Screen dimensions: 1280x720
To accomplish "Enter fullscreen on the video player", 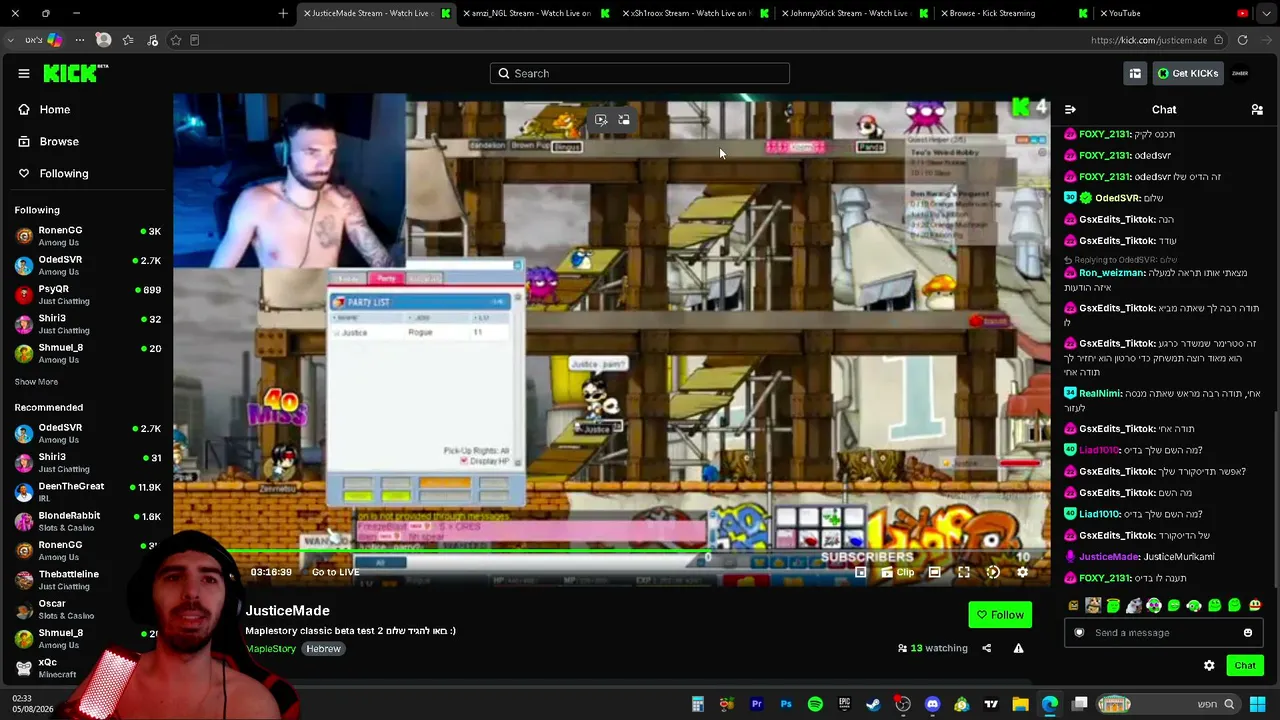I will (964, 572).
